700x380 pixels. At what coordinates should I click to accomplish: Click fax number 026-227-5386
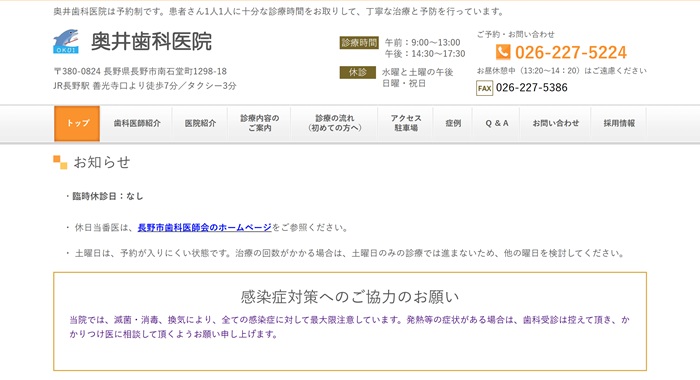[532, 88]
